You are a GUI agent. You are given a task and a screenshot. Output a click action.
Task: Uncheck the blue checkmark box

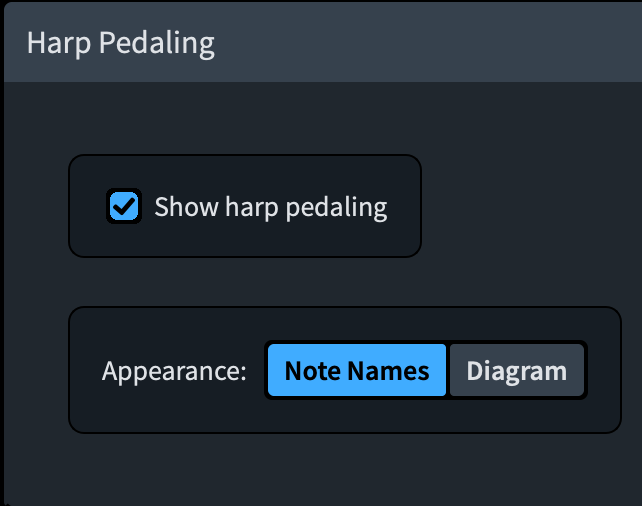pos(124,207)
